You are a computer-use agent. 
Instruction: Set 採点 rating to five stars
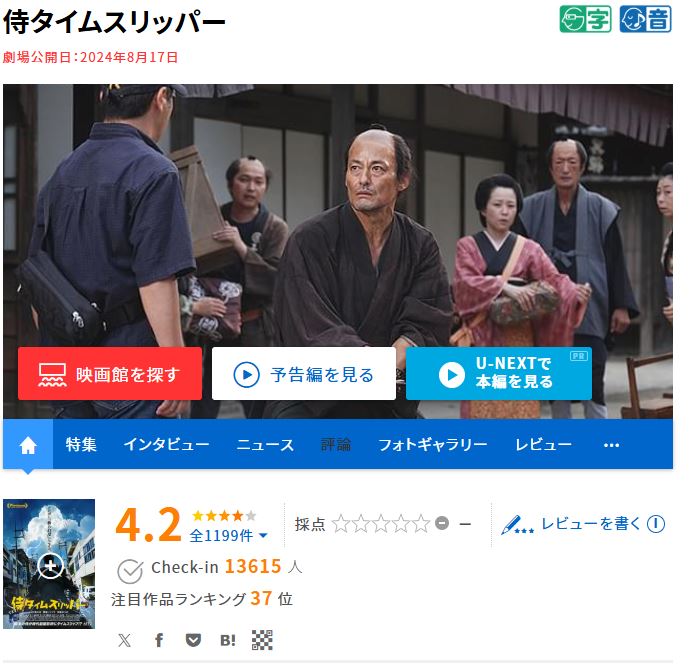pos(421,523)
